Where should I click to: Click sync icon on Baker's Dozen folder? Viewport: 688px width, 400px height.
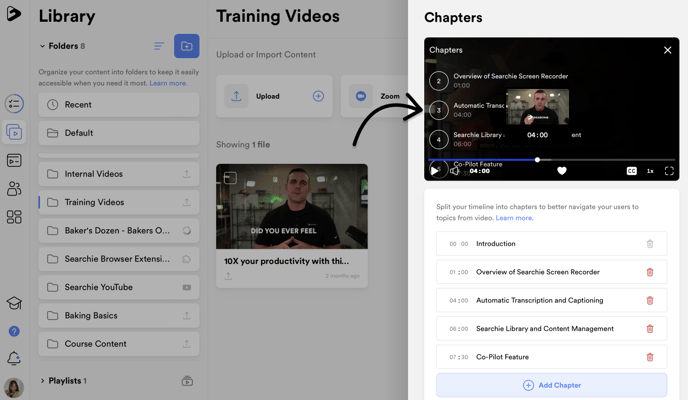(187, 230)
